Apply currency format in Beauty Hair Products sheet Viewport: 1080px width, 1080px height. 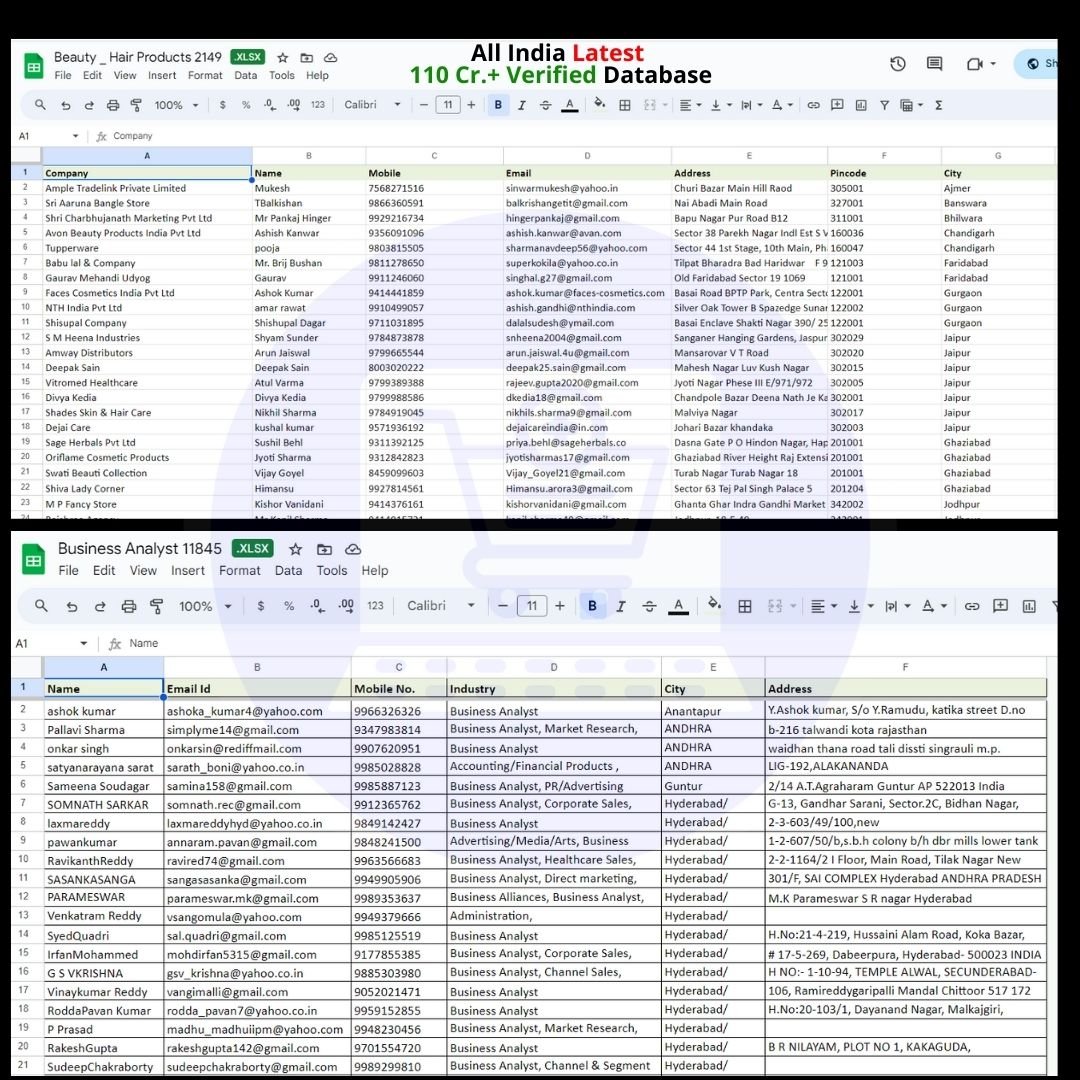[x=222, y=105]
